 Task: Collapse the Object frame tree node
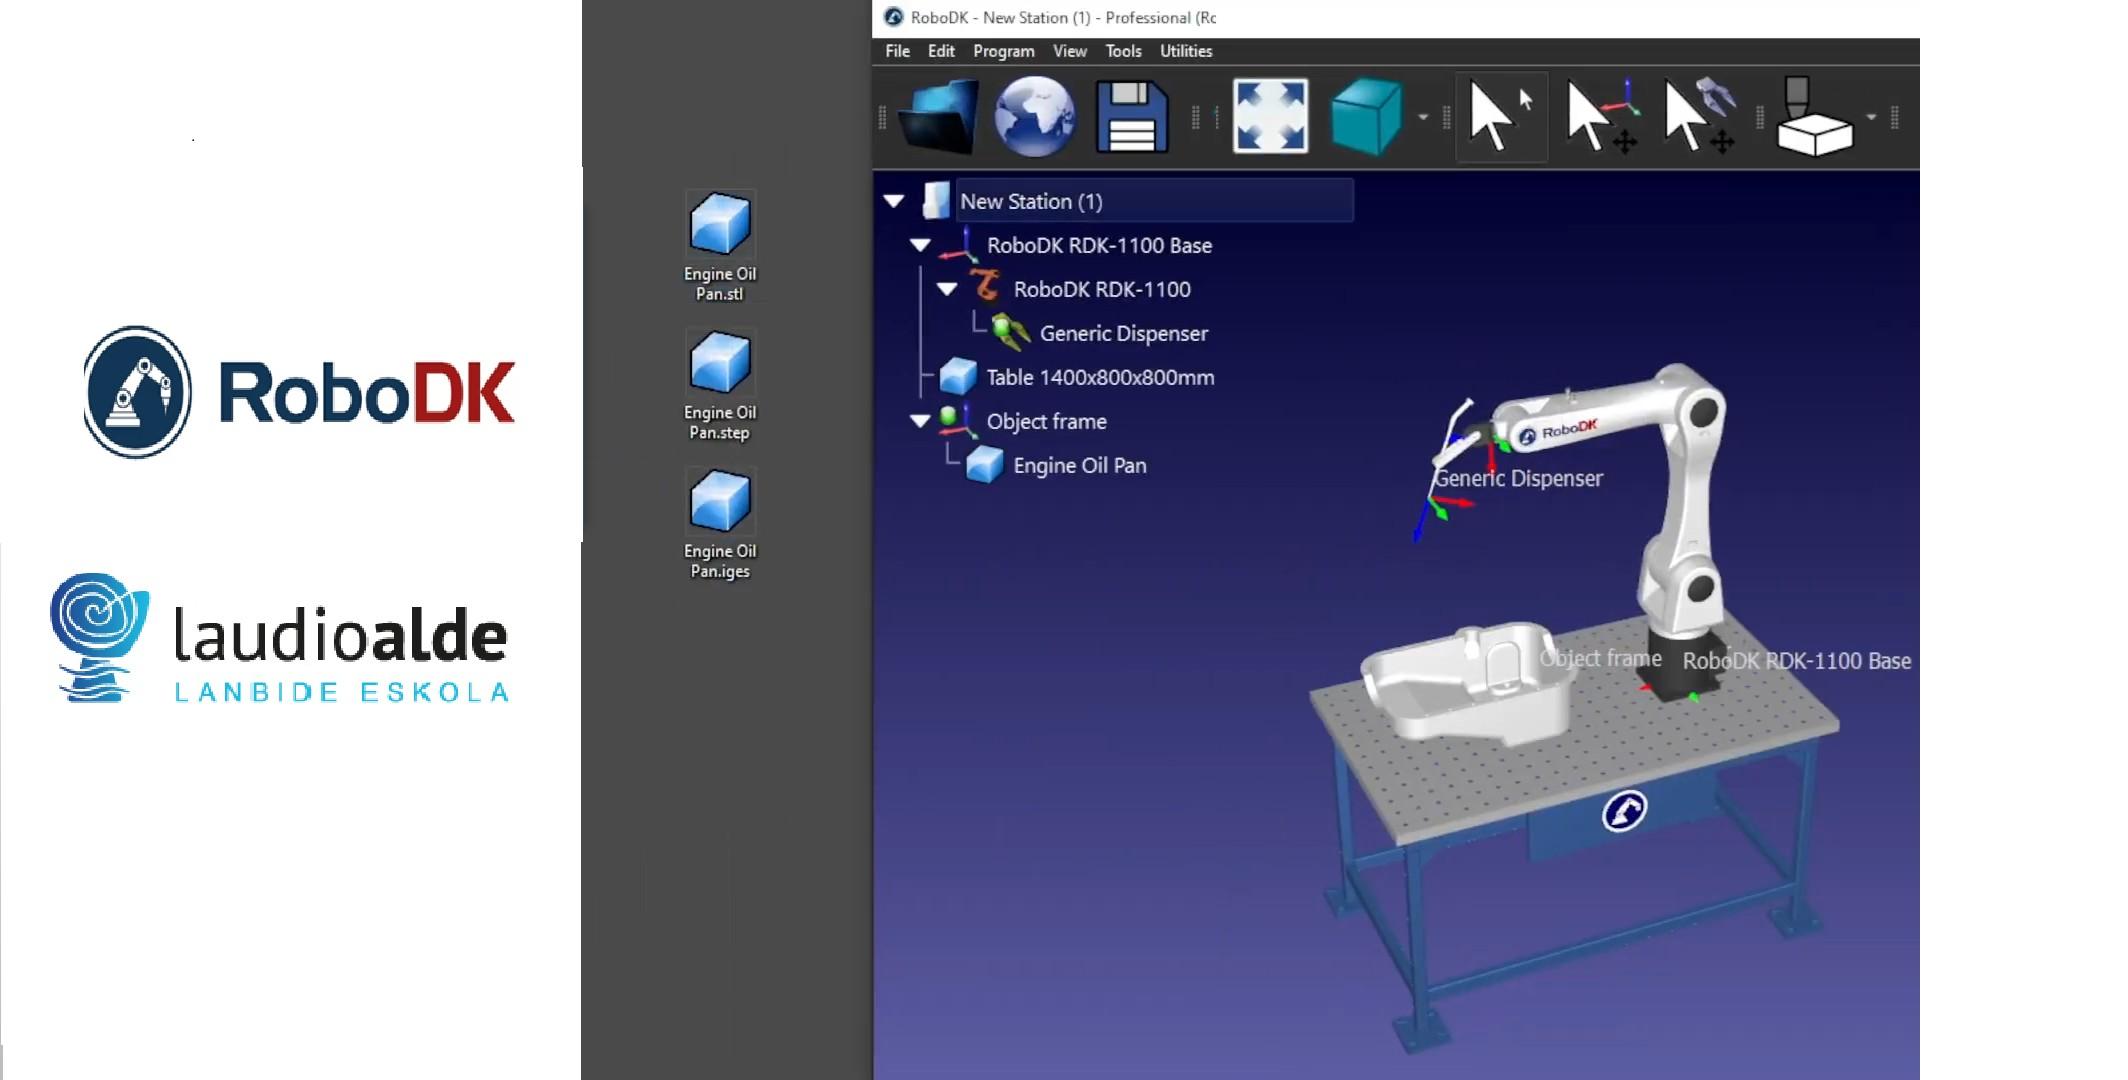tap(920, 421)
